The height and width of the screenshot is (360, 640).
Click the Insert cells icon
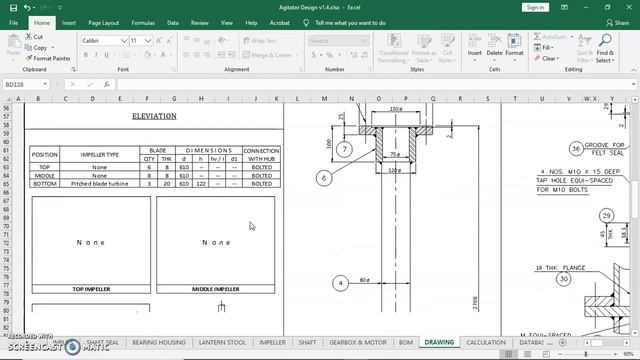pos(475,41)
